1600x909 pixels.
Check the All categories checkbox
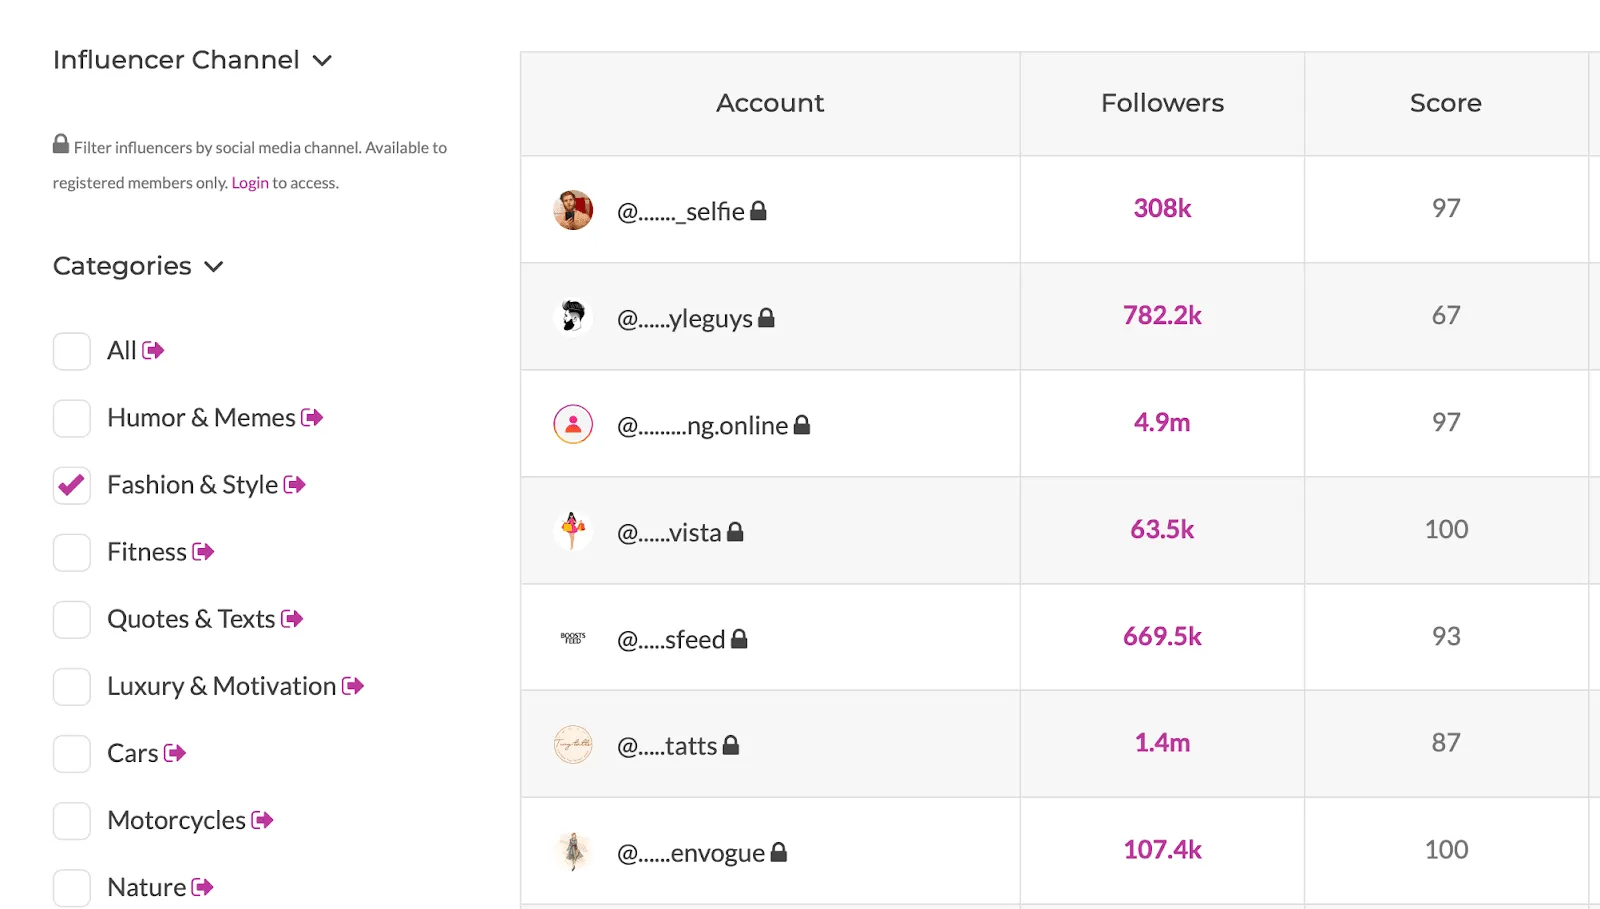(x=71, y=351)
